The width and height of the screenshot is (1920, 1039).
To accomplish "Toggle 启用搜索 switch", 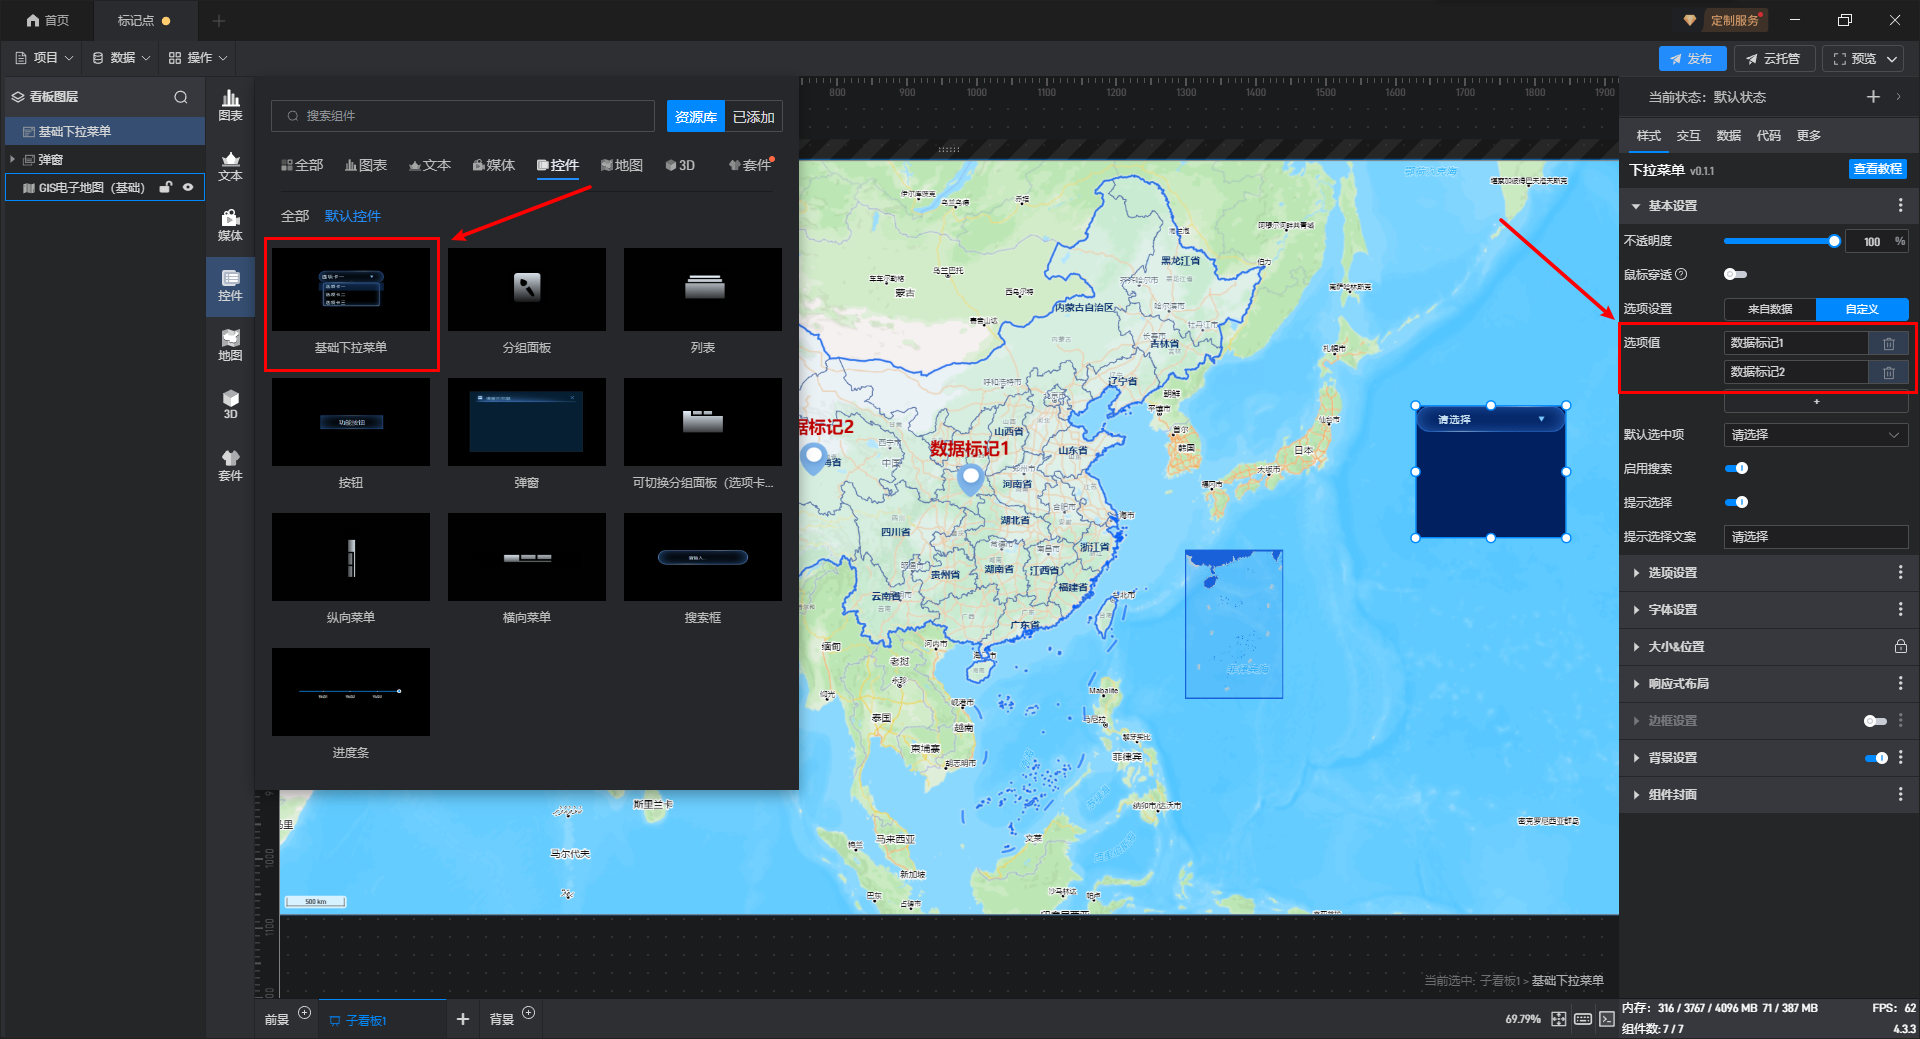I will (x=1736, y=468).
